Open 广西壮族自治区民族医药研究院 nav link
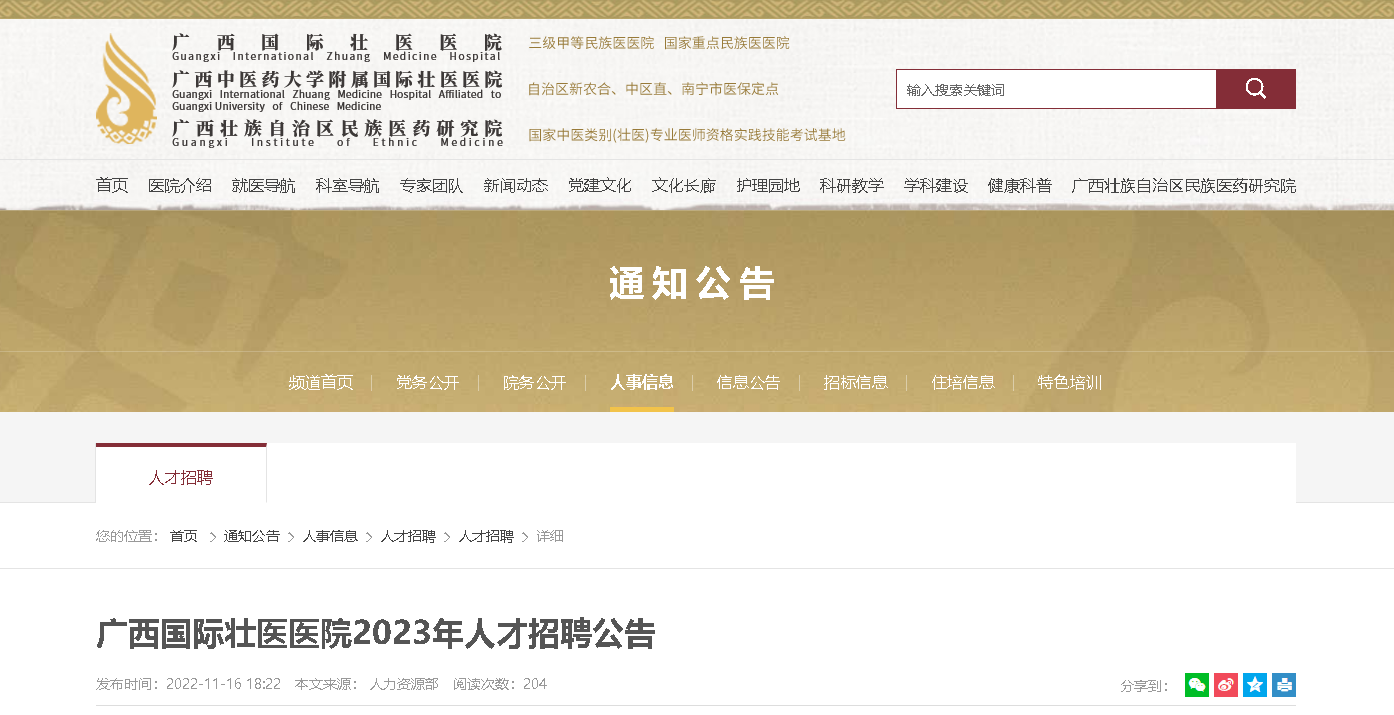This screenshot has height=715, width=1394. click(1184, 186)
